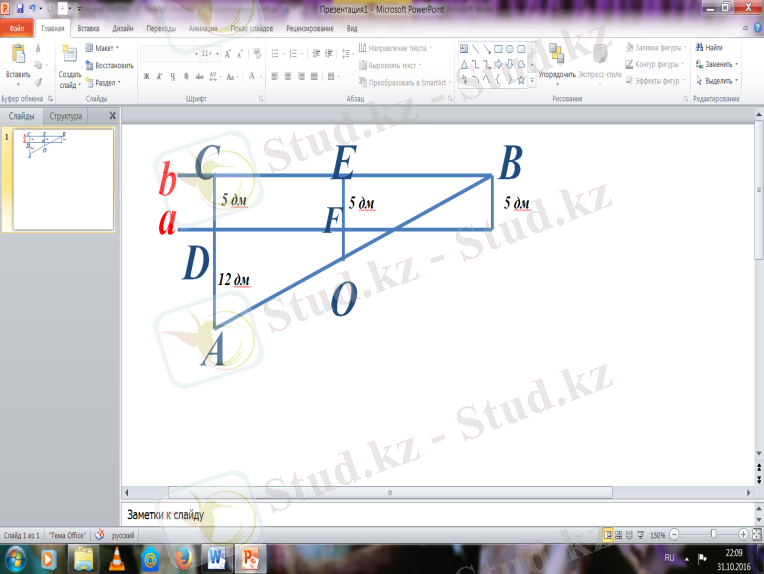Select the rectangle shape in shapes gallery

(498, 48)
